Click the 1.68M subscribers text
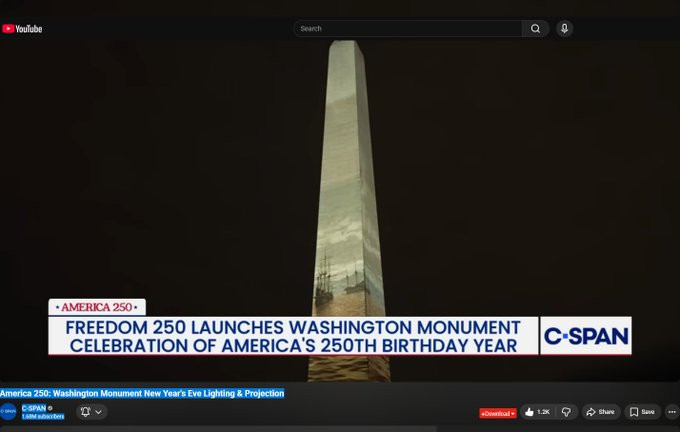The height and width of the screenshot is (432, 680). coord(43,416)
